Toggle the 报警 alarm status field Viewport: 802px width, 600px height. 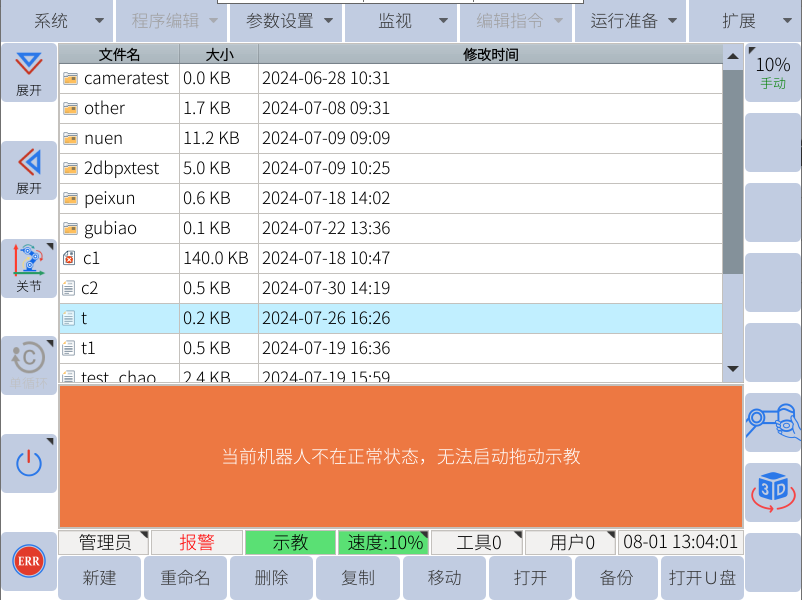pyautogui.click(x=197, y=543)
